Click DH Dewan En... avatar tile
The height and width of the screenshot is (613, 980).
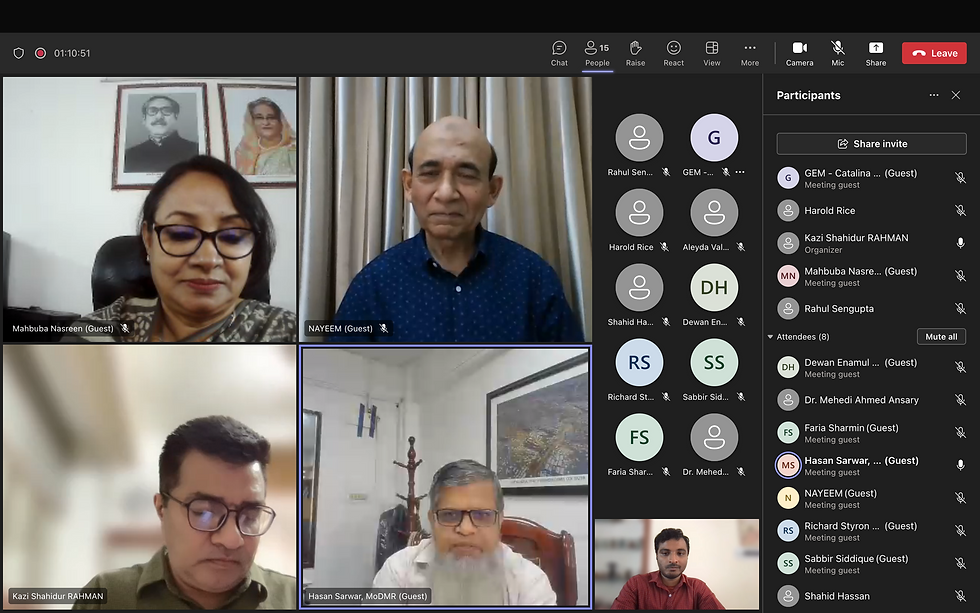click(x=714, y=288)
